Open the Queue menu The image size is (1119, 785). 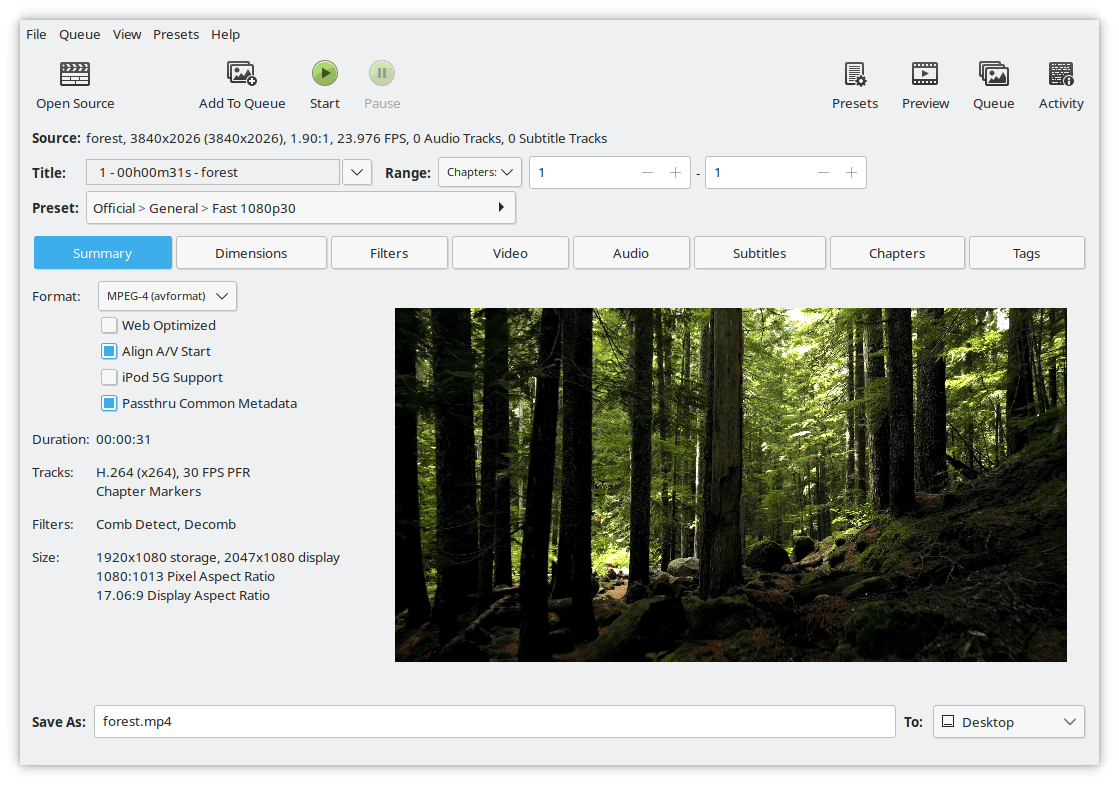coord(79,34)
